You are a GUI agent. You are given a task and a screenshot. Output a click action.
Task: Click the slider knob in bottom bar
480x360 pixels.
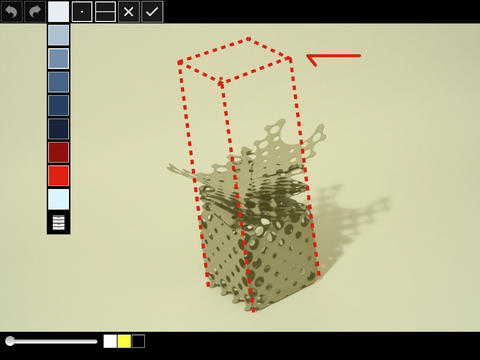coord(10,341)
